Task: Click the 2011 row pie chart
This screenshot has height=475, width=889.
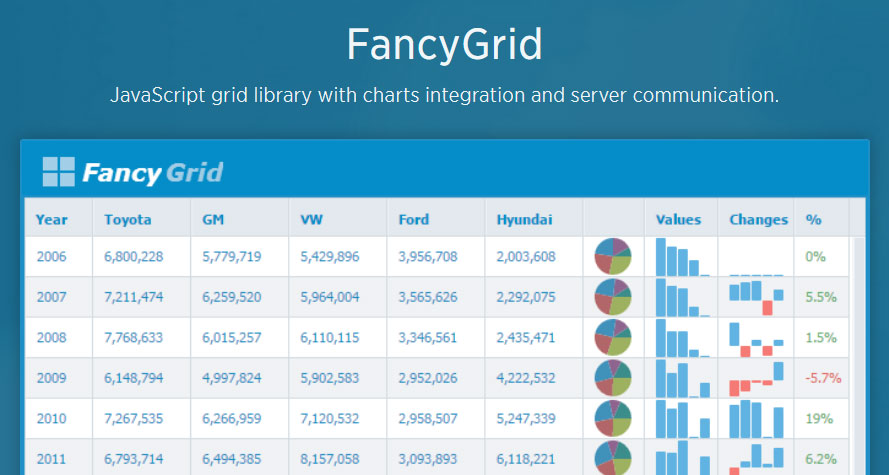Action: [613, 458]
